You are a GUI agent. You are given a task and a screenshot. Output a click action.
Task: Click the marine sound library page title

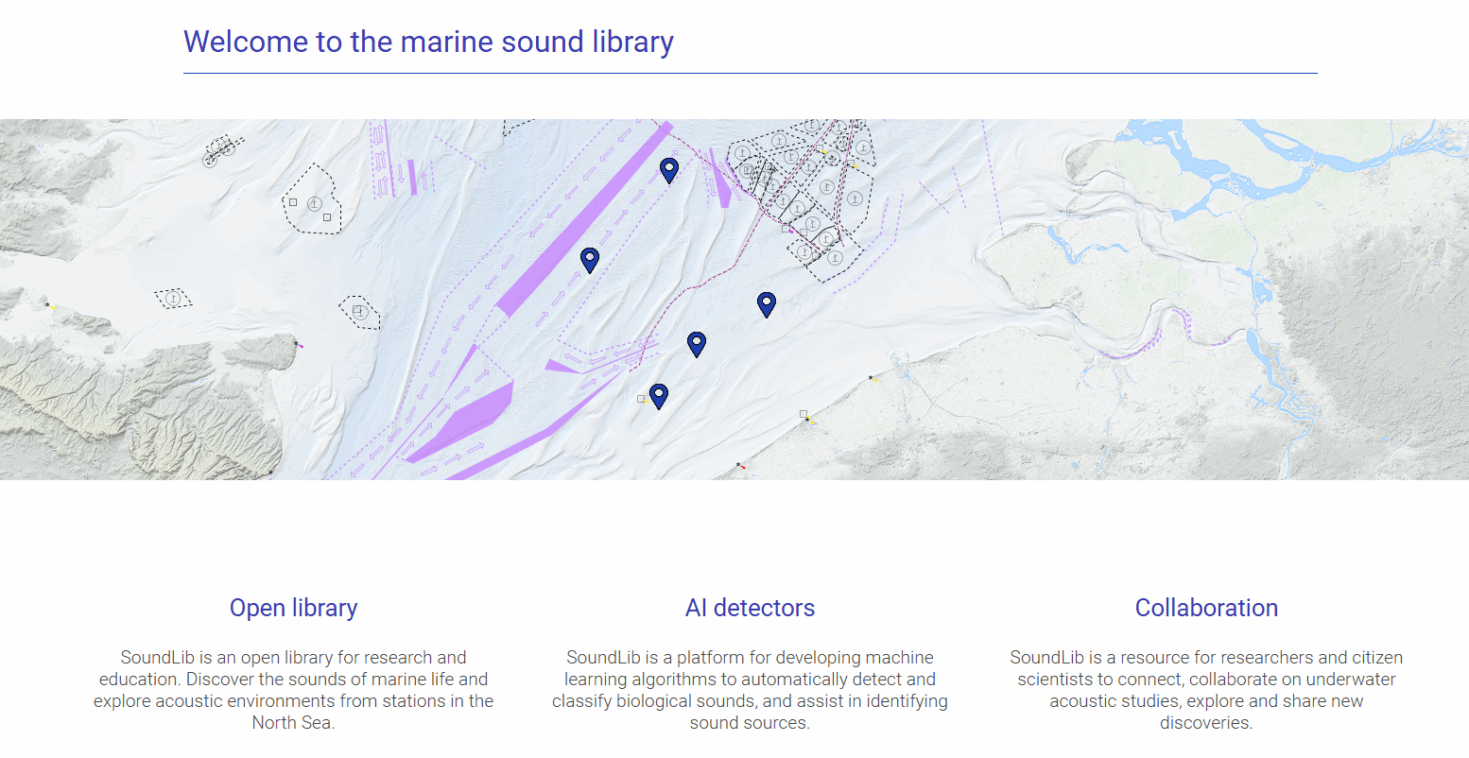[428, 42]
